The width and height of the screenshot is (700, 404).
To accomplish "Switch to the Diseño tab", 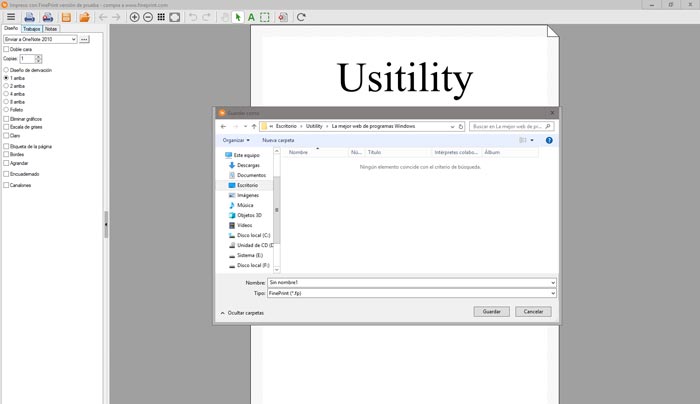I will click(11, 28).
